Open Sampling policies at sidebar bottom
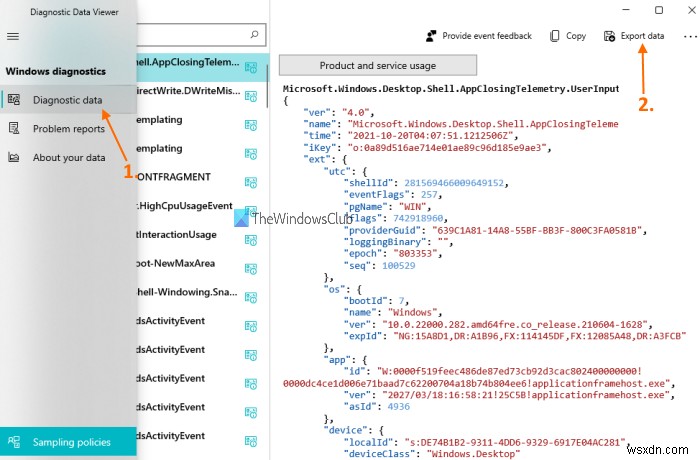This screenshot has width=700, height=460. tap(70, 441)
